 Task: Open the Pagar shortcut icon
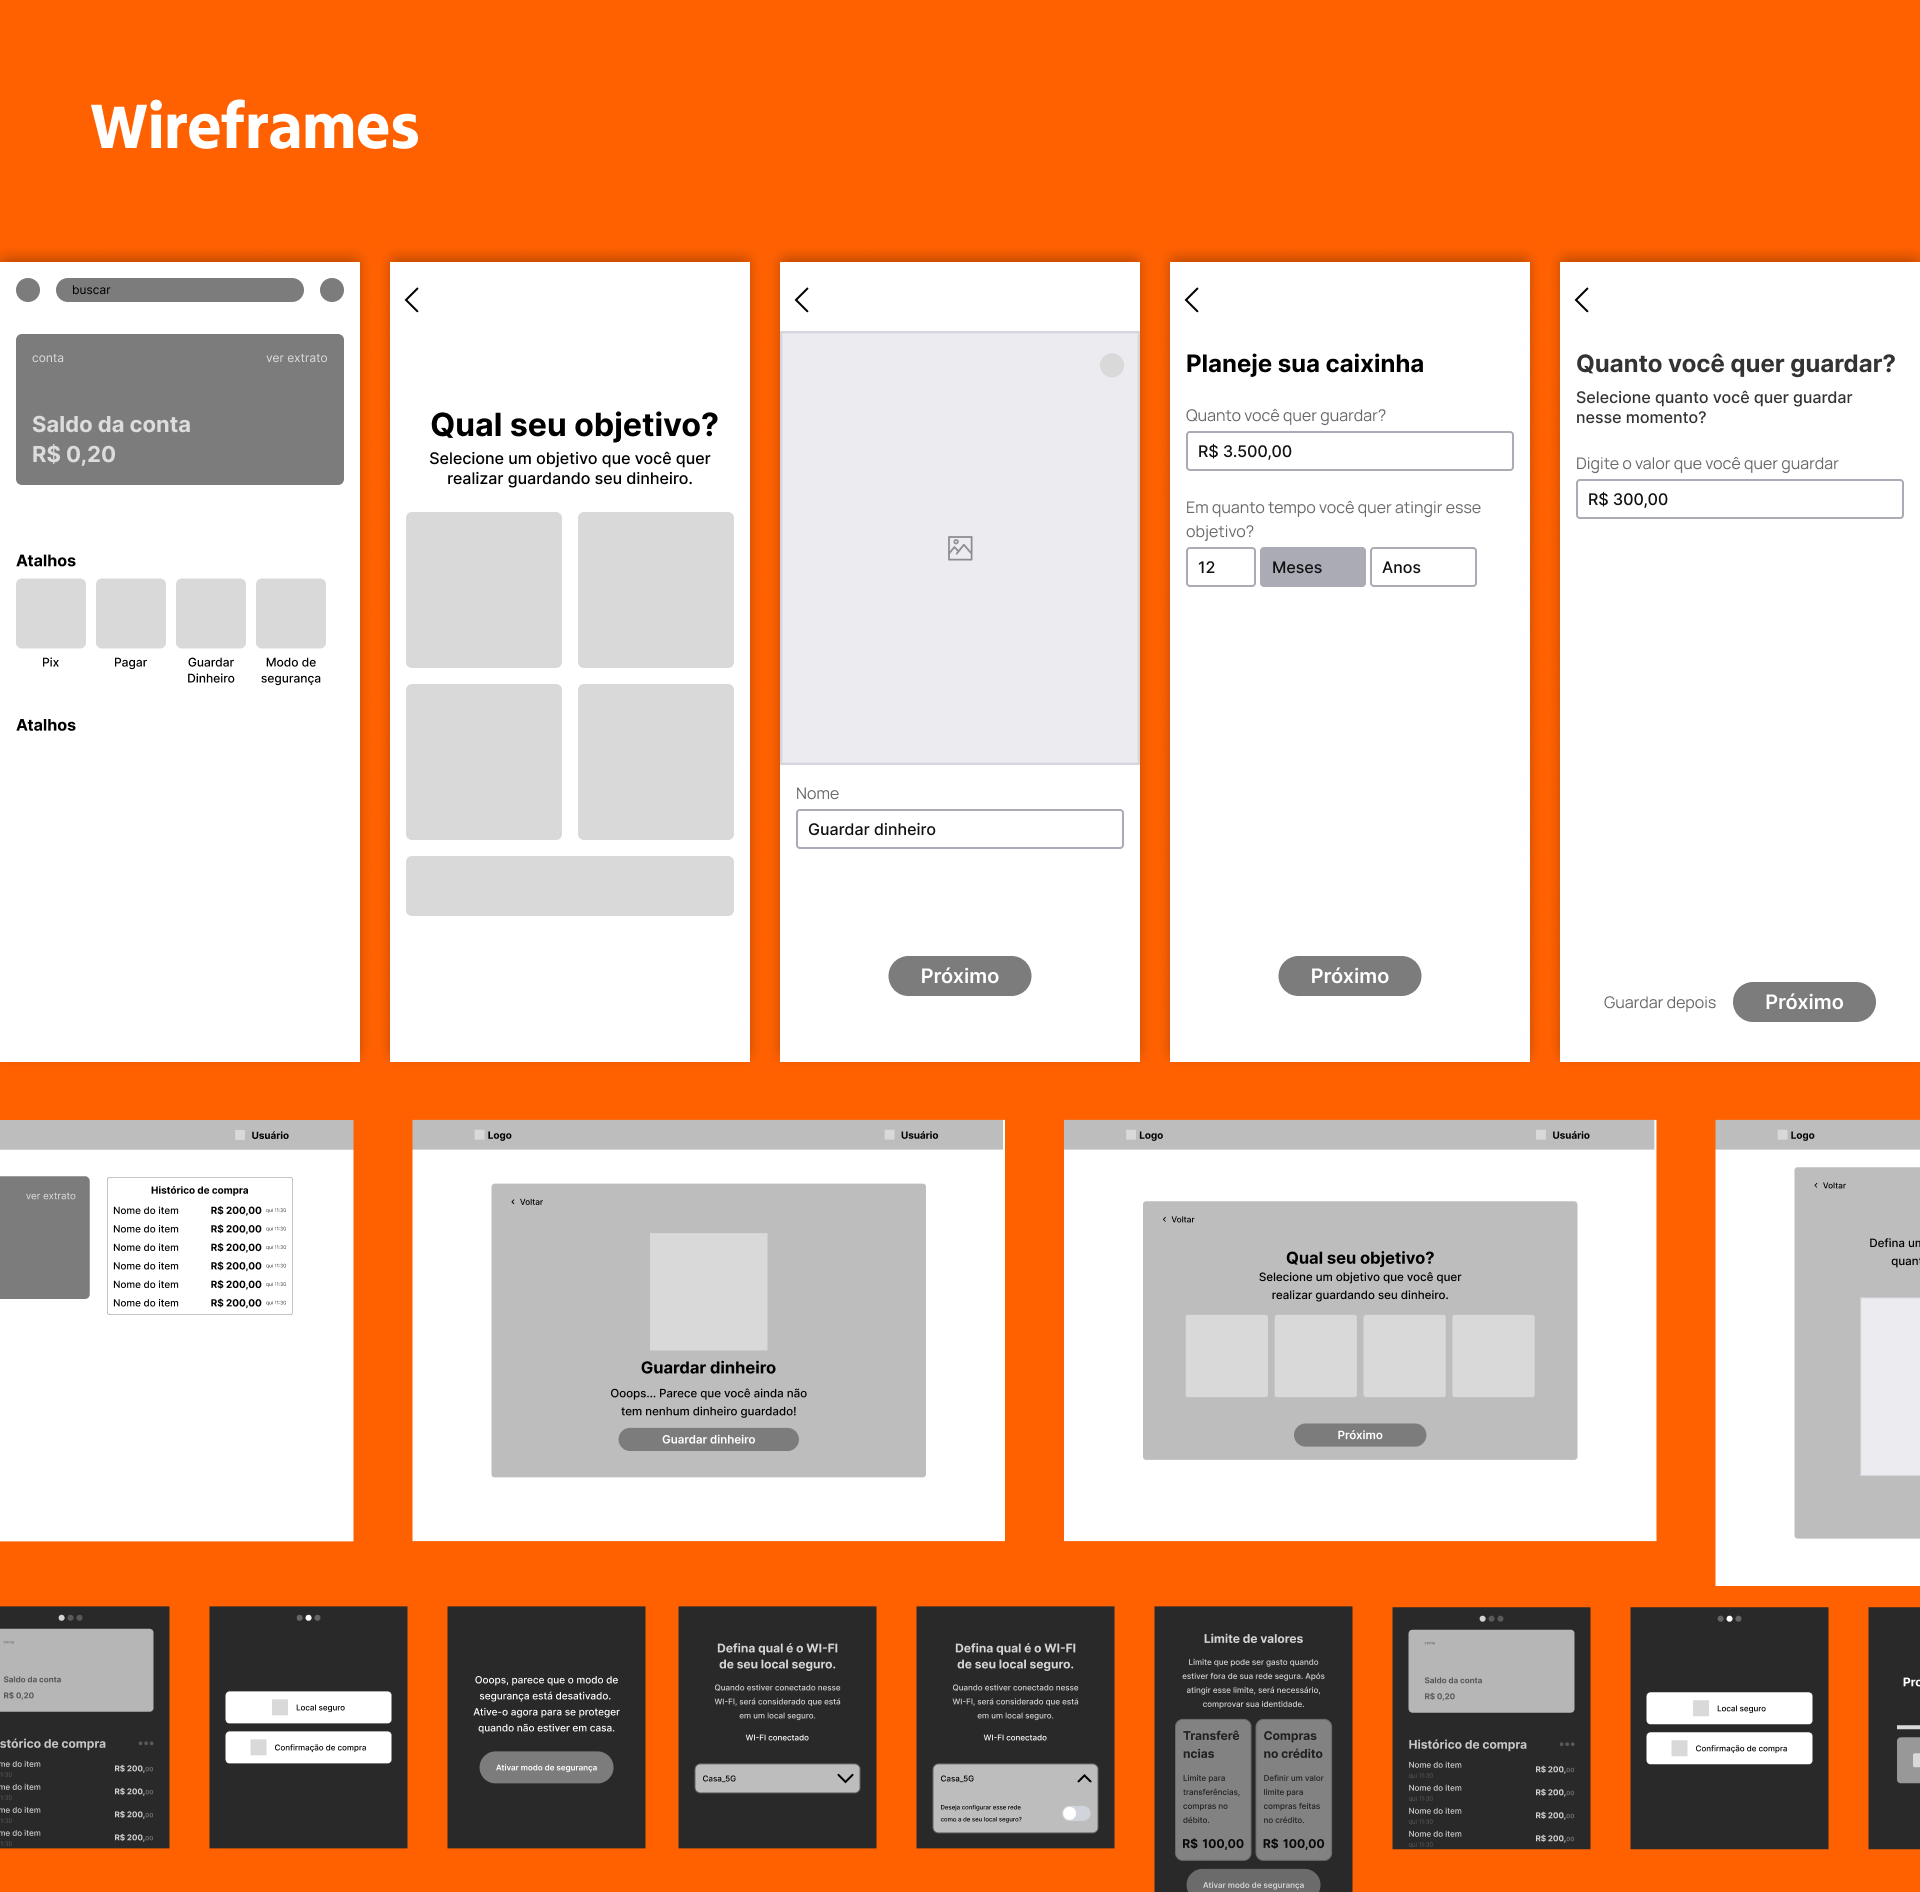[x=130, y=613]
